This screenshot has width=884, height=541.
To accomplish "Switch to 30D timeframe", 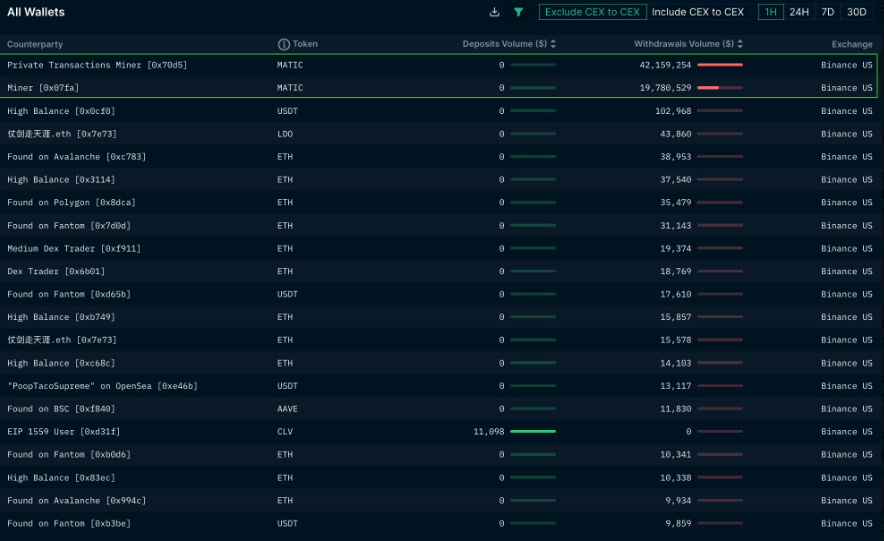I will (x=856, y=12).
